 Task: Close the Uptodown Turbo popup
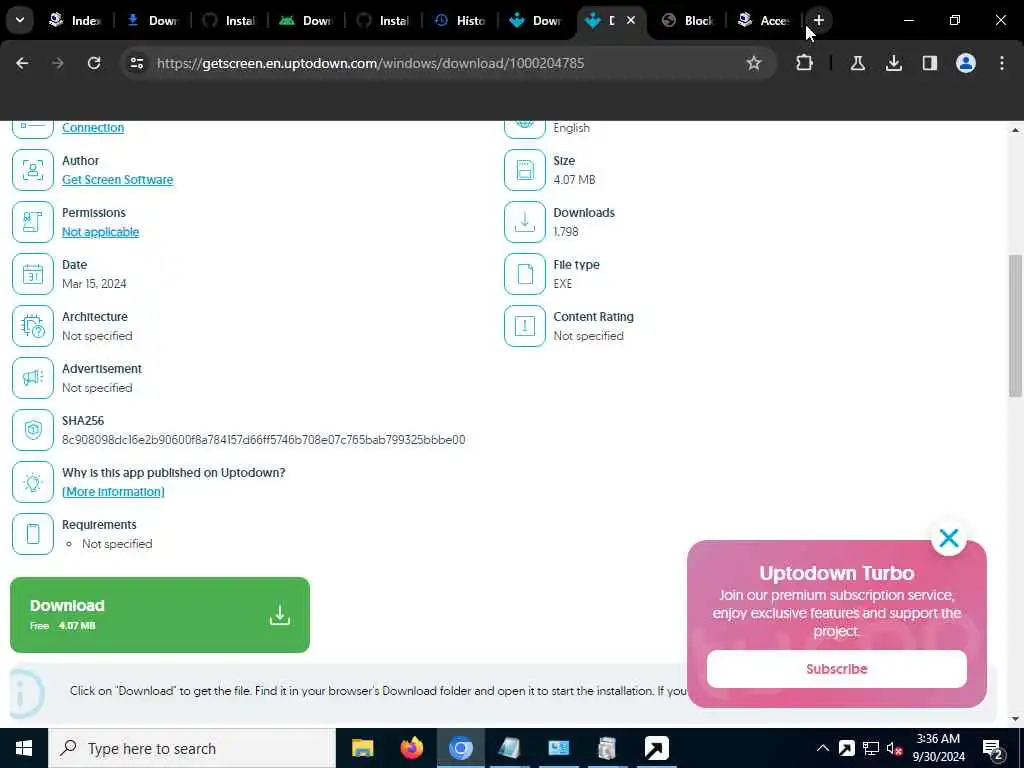click(949, 538)
